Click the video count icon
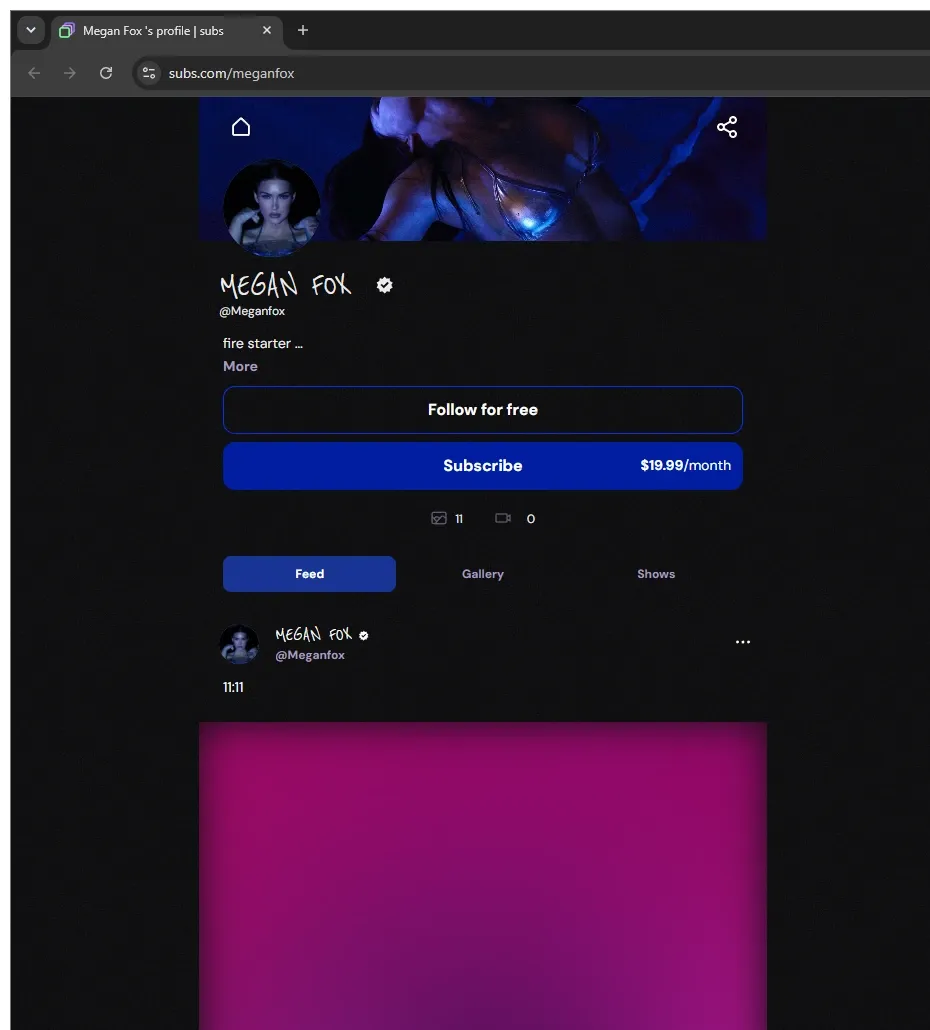Image resolution: width=930 pixels, height=1030 pixels. point(503,518)
